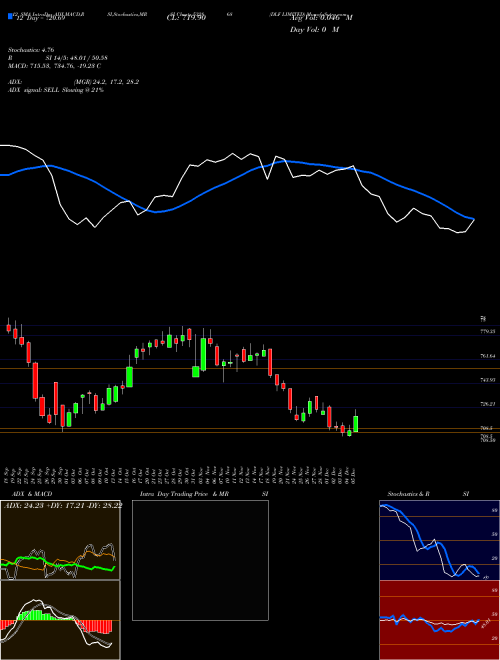Click the 'SI 14/3: 48.01 / 59.58' readout
Image resolution: width=500 pixels, height=660 pixels.
(77, 58)
